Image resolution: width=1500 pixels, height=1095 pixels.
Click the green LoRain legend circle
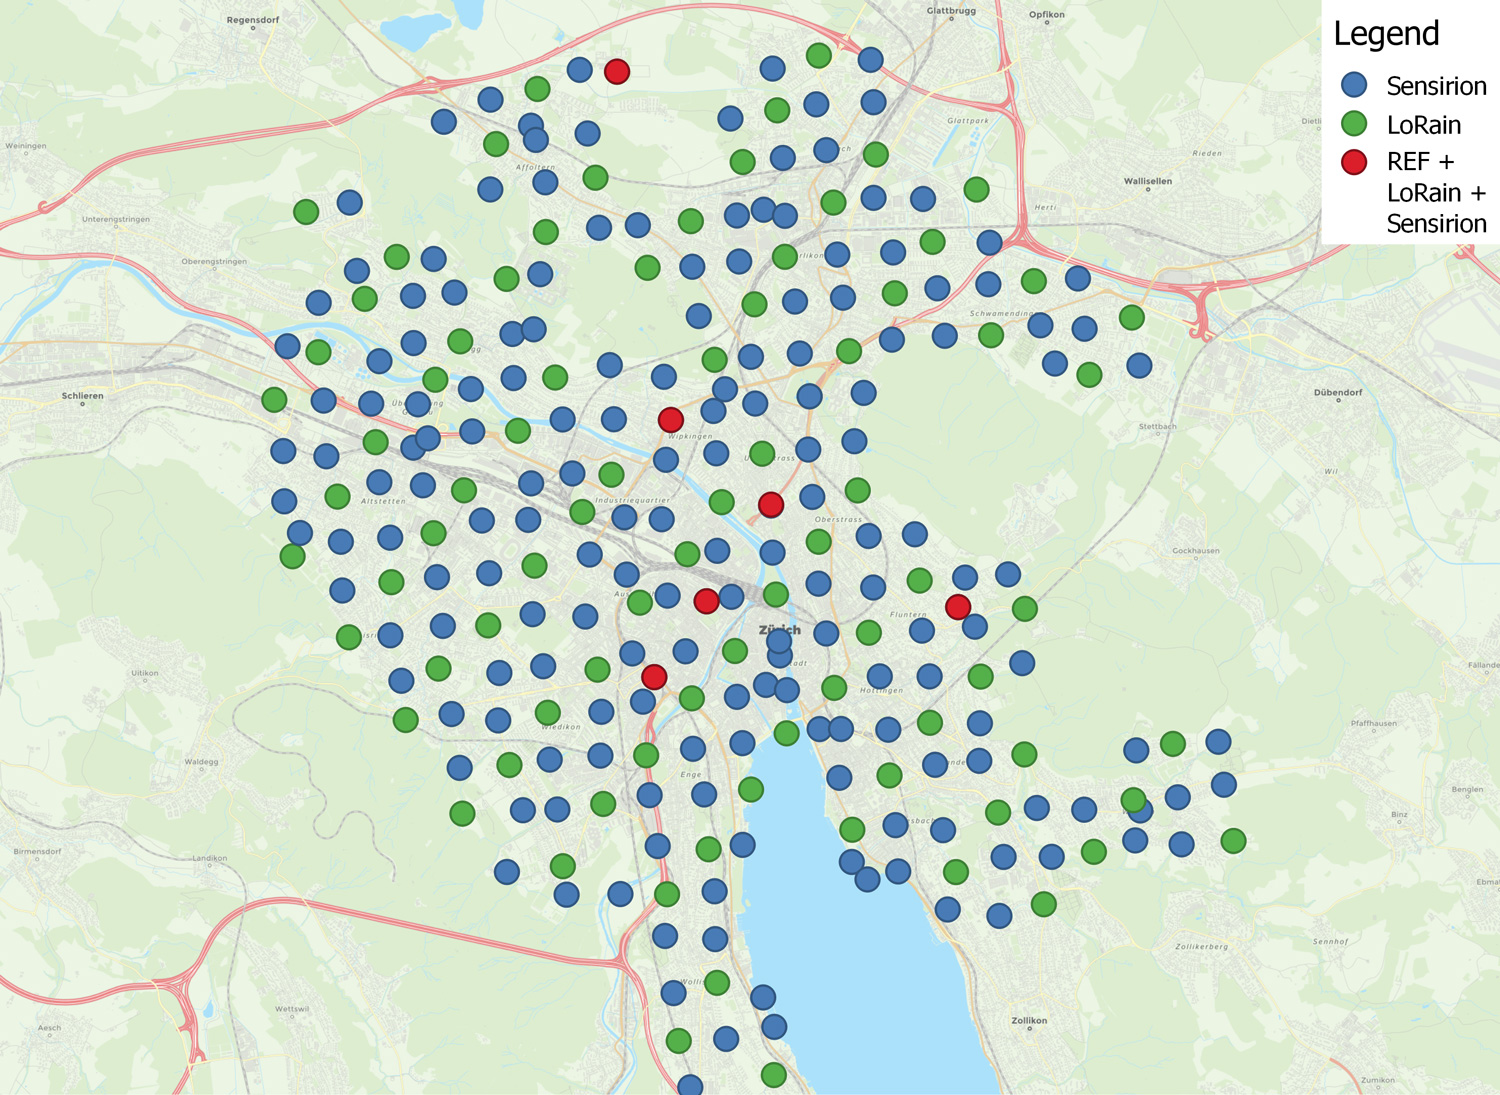coord(1354,124)
